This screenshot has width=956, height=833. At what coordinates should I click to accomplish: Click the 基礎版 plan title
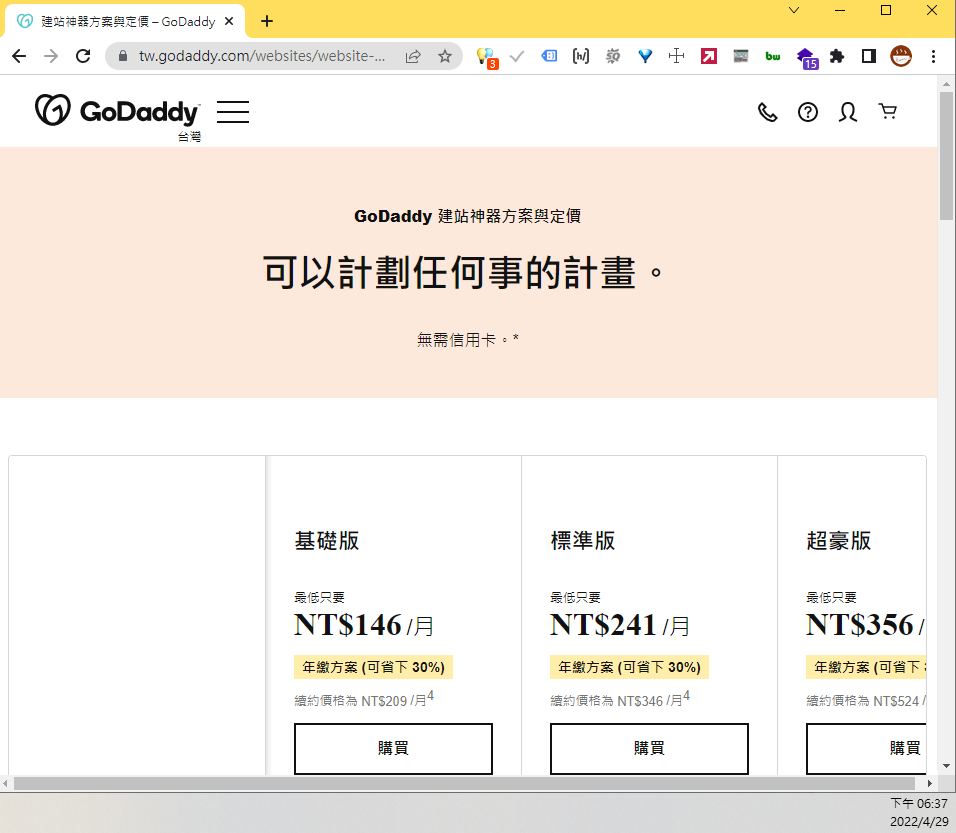coord(327,541)
